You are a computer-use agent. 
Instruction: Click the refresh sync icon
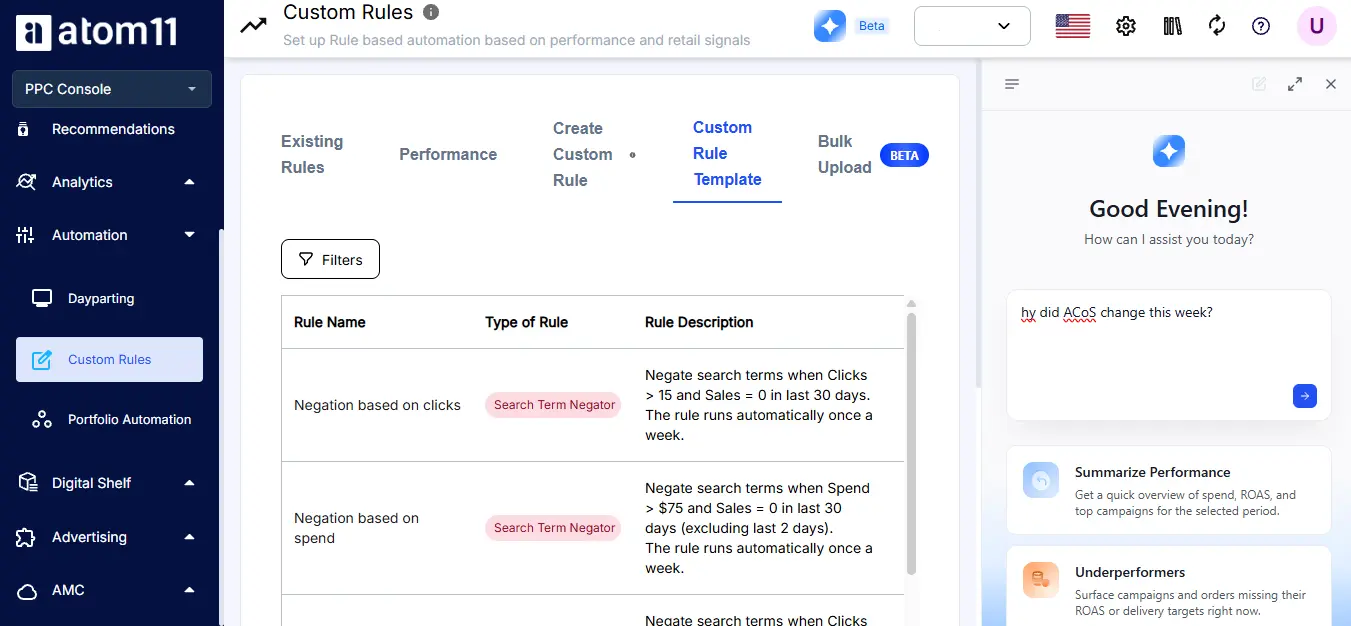click(x=1217, y=26)
